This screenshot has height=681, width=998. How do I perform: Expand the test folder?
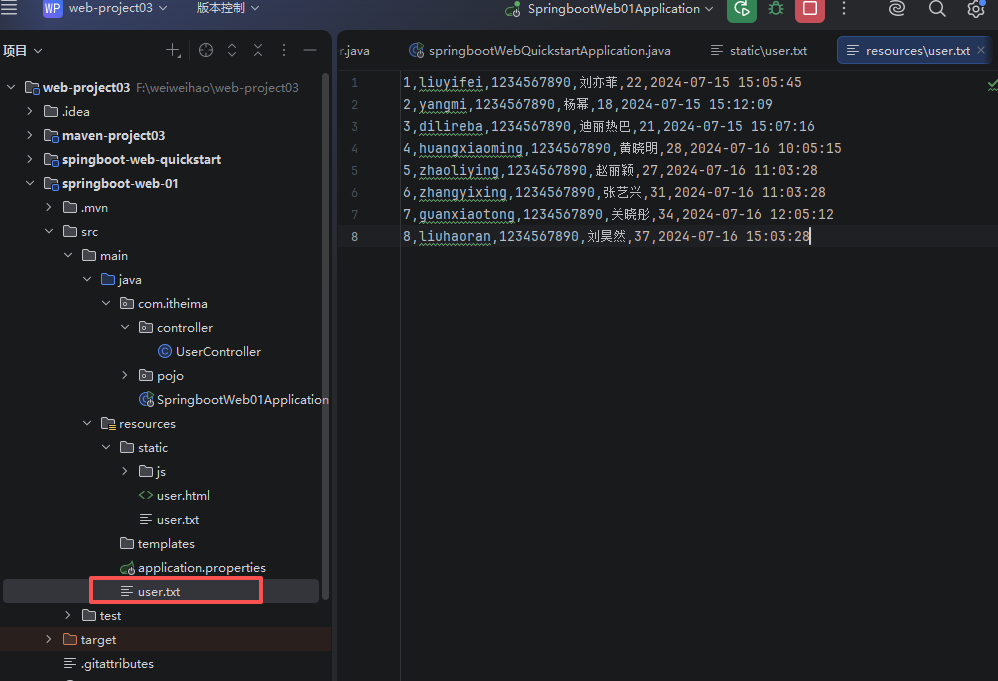pyautogui.click(x=68, y=615)
